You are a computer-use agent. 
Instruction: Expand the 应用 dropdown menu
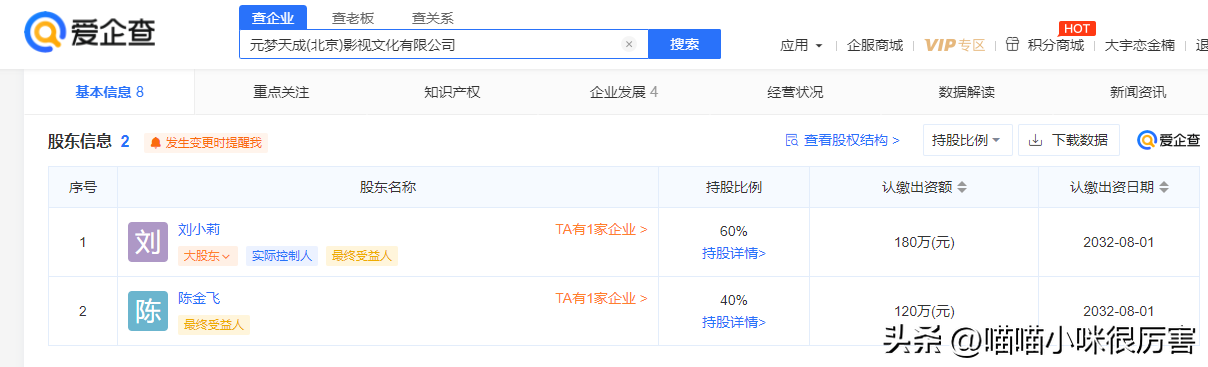tap(802, 45)
